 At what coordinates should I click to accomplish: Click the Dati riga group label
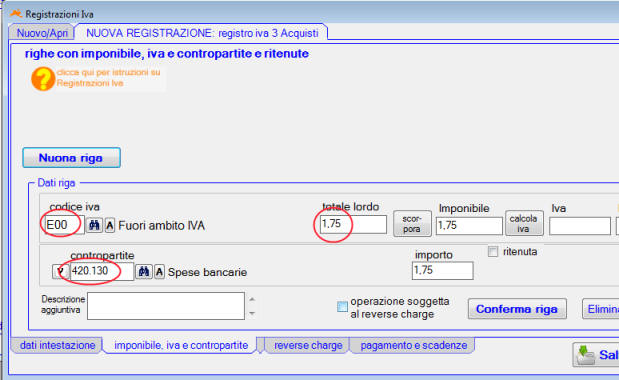[56, 183]
